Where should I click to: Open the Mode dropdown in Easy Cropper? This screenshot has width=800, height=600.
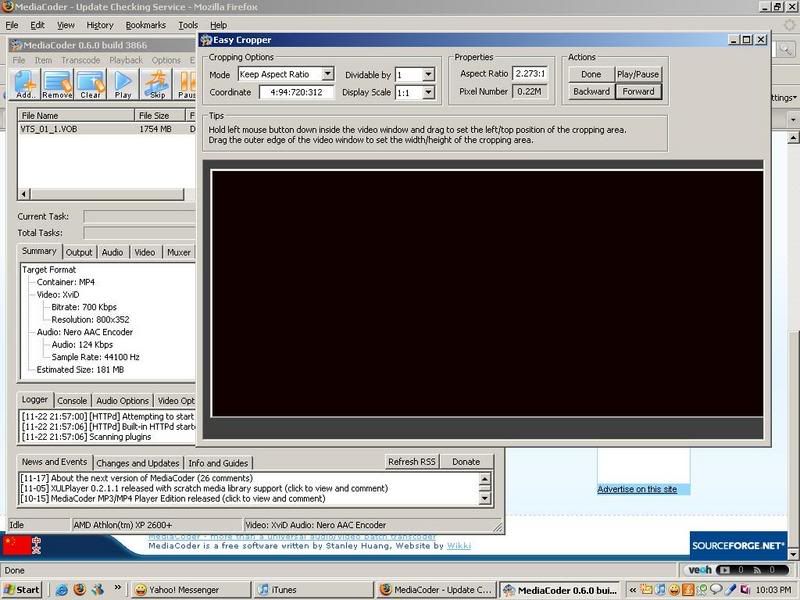328,74
